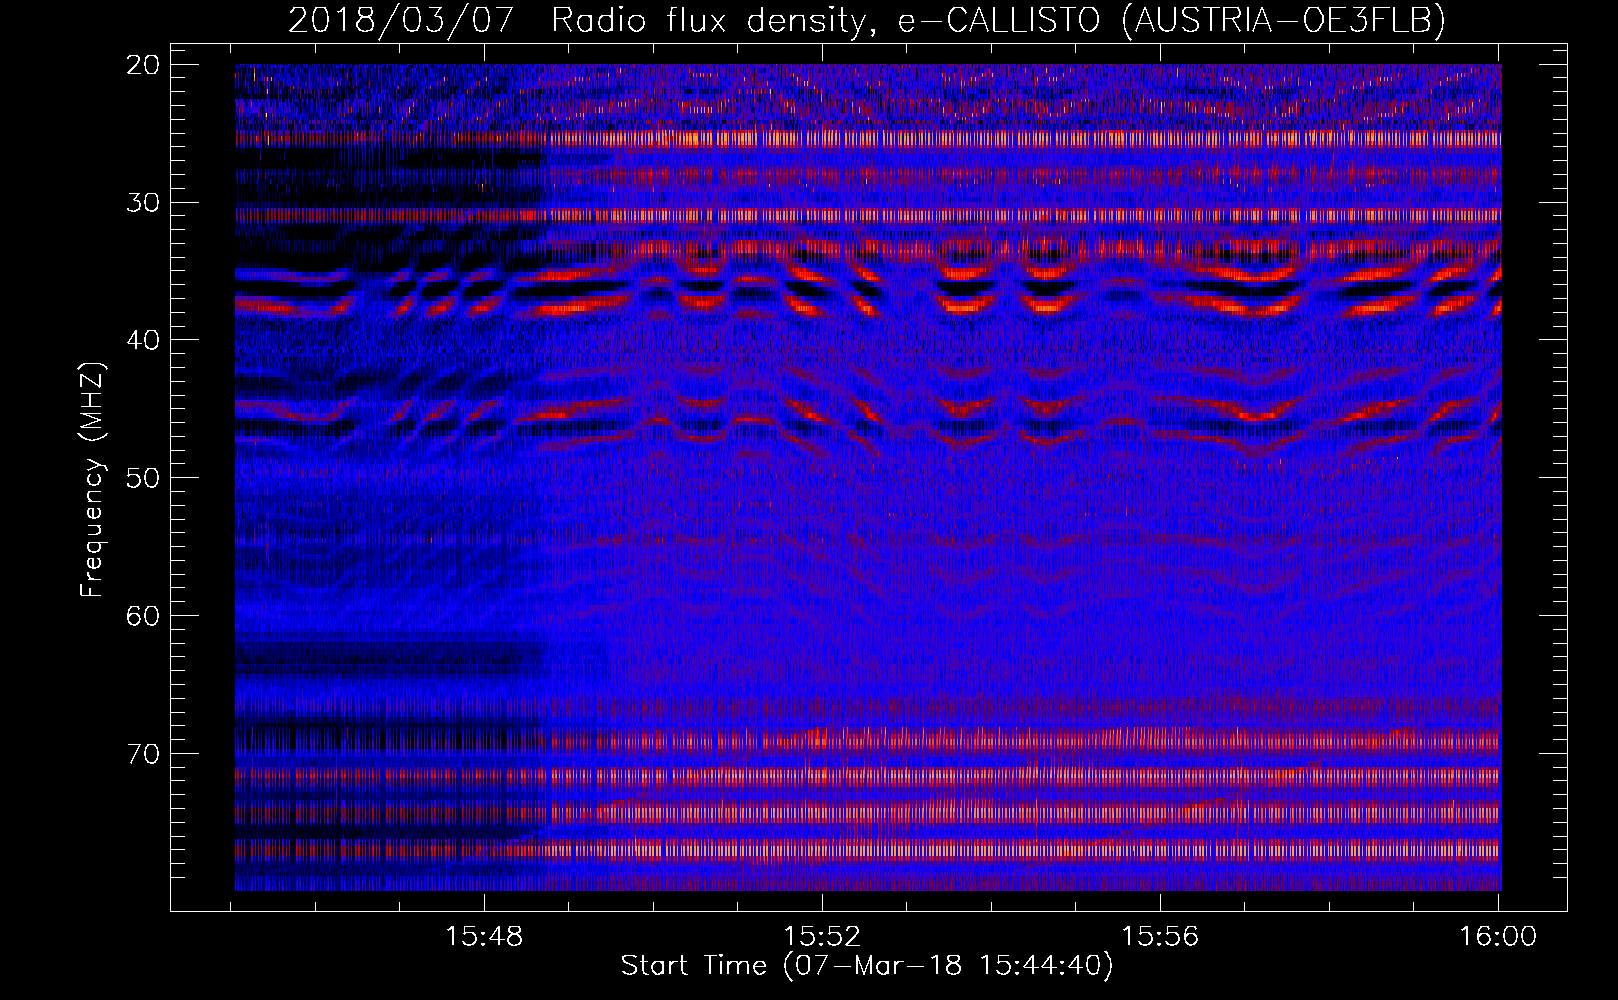
Task: Click the 60 frequency tick label
Action: [x=144, y=615]
